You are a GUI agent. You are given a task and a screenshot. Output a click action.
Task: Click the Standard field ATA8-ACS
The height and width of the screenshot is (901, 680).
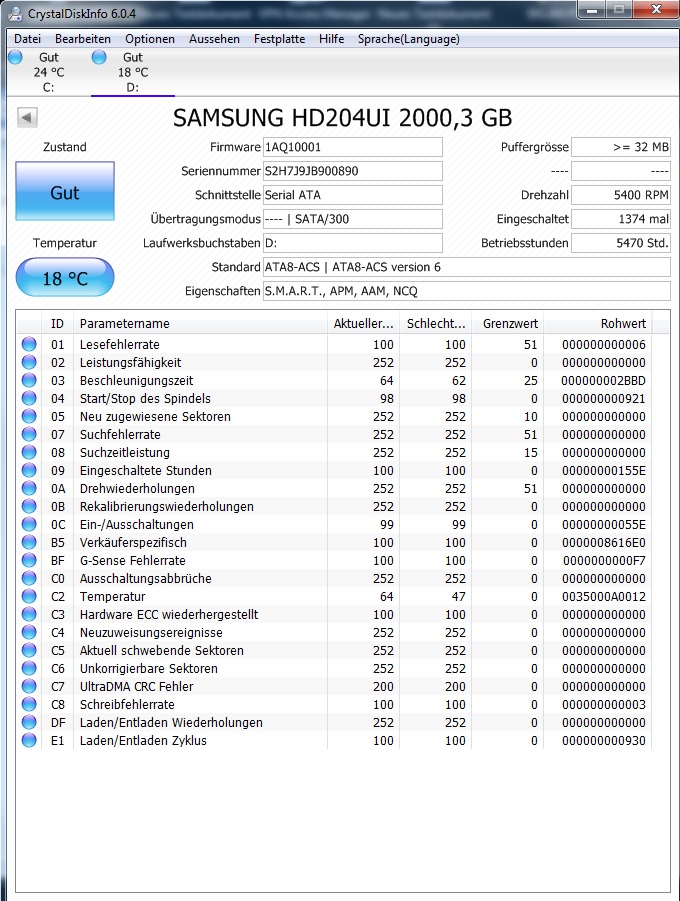[x=467, y=267]
